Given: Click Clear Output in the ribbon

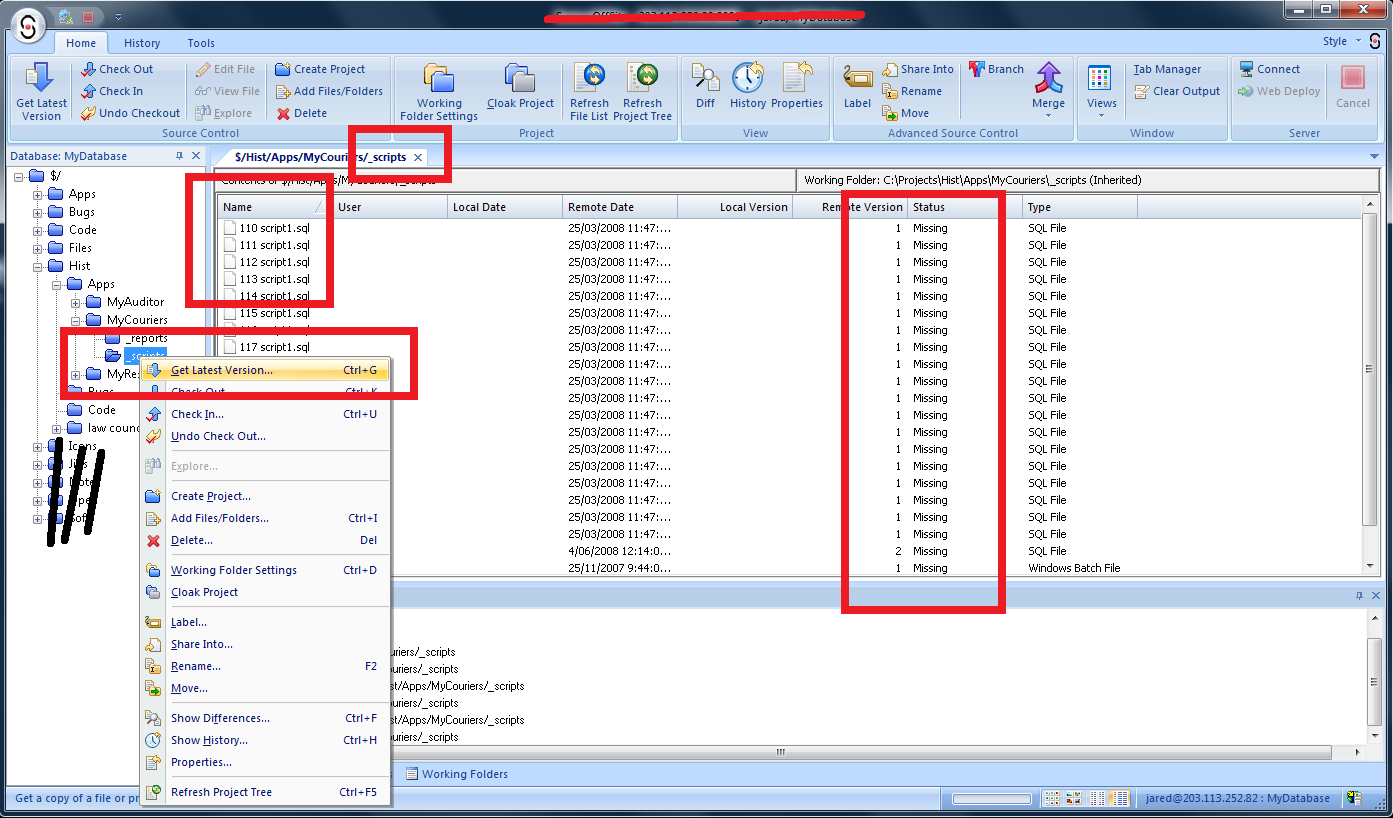Looking at the screenshot, I should (1177, 91).
